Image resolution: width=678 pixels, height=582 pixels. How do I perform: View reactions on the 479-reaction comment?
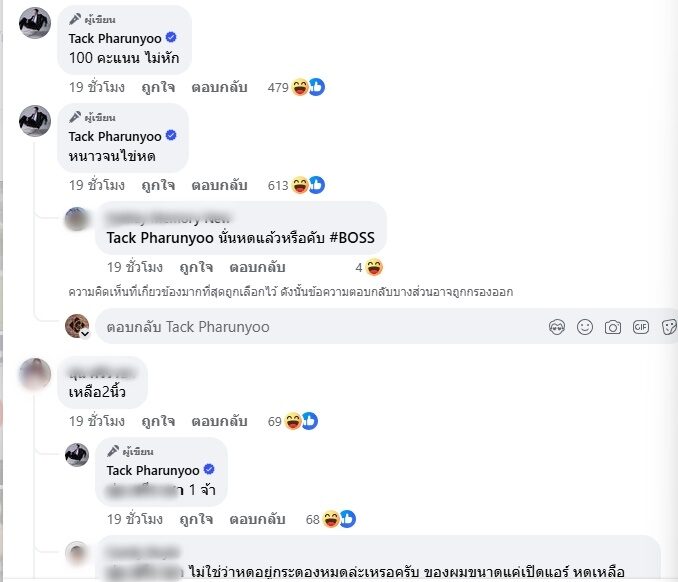(296, 87)
